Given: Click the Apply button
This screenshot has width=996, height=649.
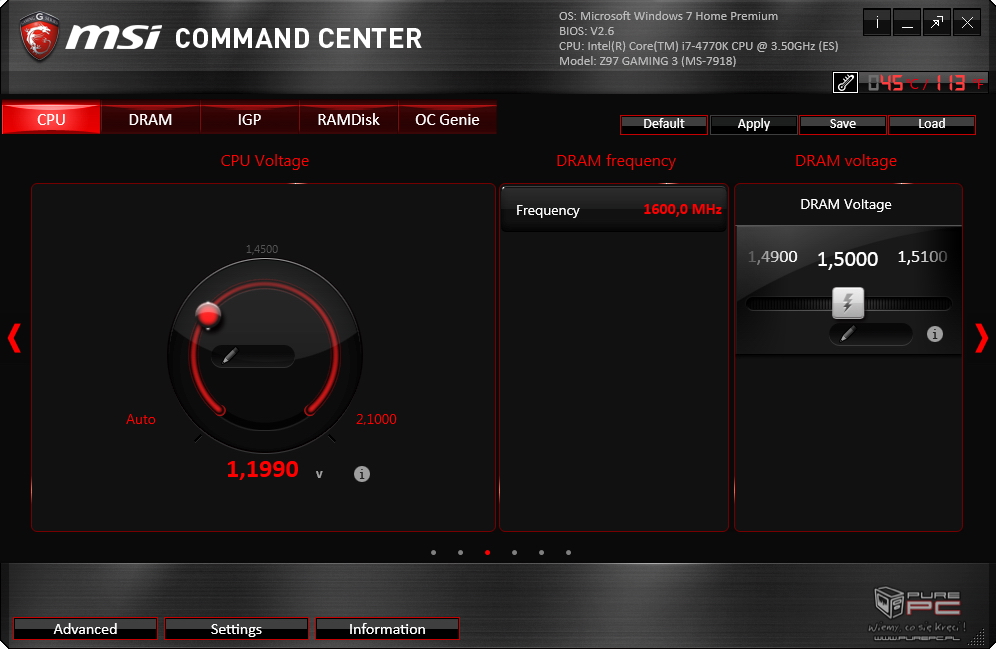Looking at the screenshot, I should [753, 124].
